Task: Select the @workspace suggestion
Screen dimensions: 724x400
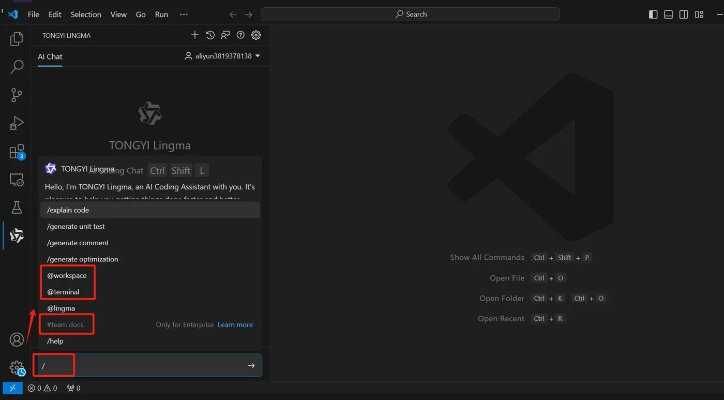Action: point(68,275)
